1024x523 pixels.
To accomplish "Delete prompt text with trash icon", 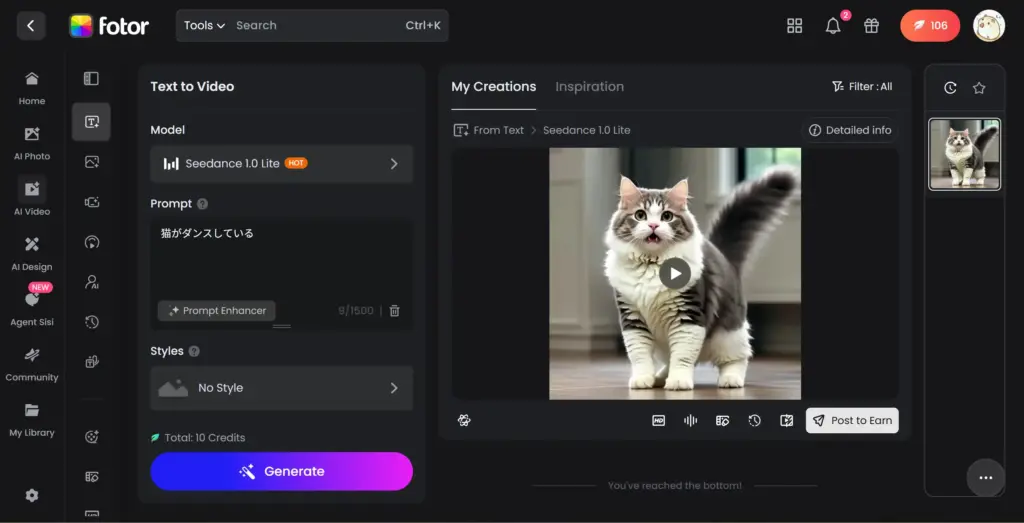I will tap(395, 311).
